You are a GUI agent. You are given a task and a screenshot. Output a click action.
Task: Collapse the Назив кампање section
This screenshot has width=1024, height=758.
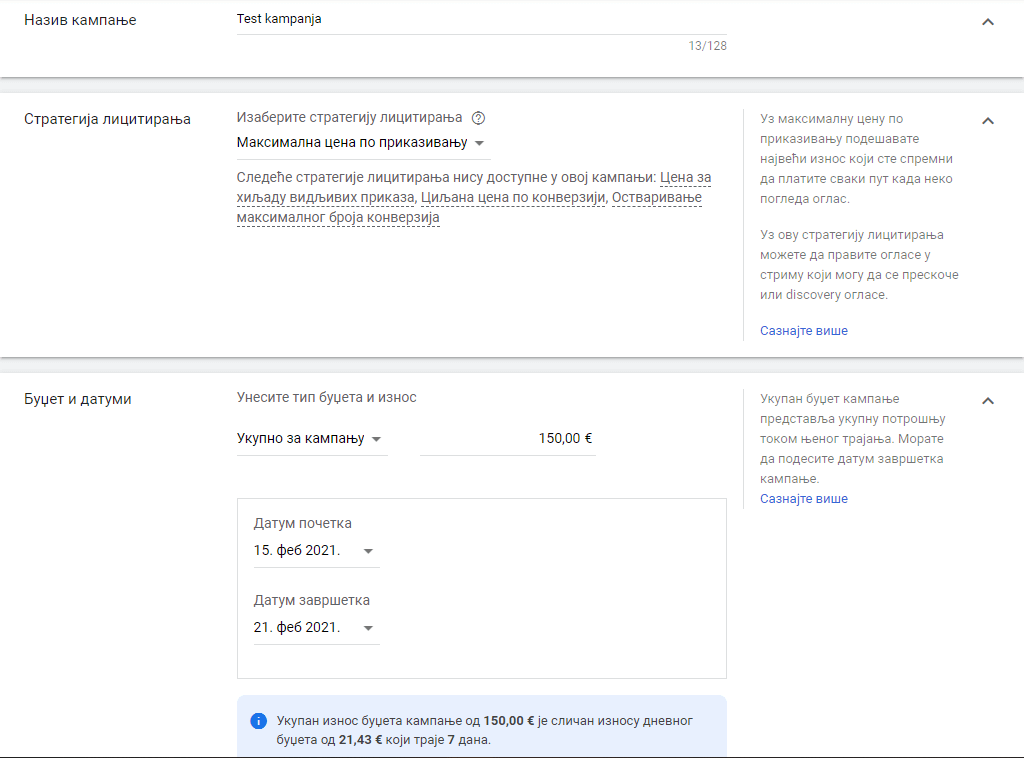[x=987, y=22]
